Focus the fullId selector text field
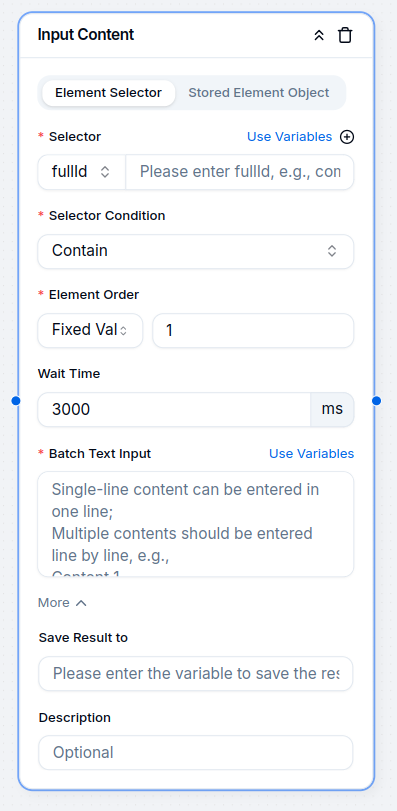 click(240, 172)
